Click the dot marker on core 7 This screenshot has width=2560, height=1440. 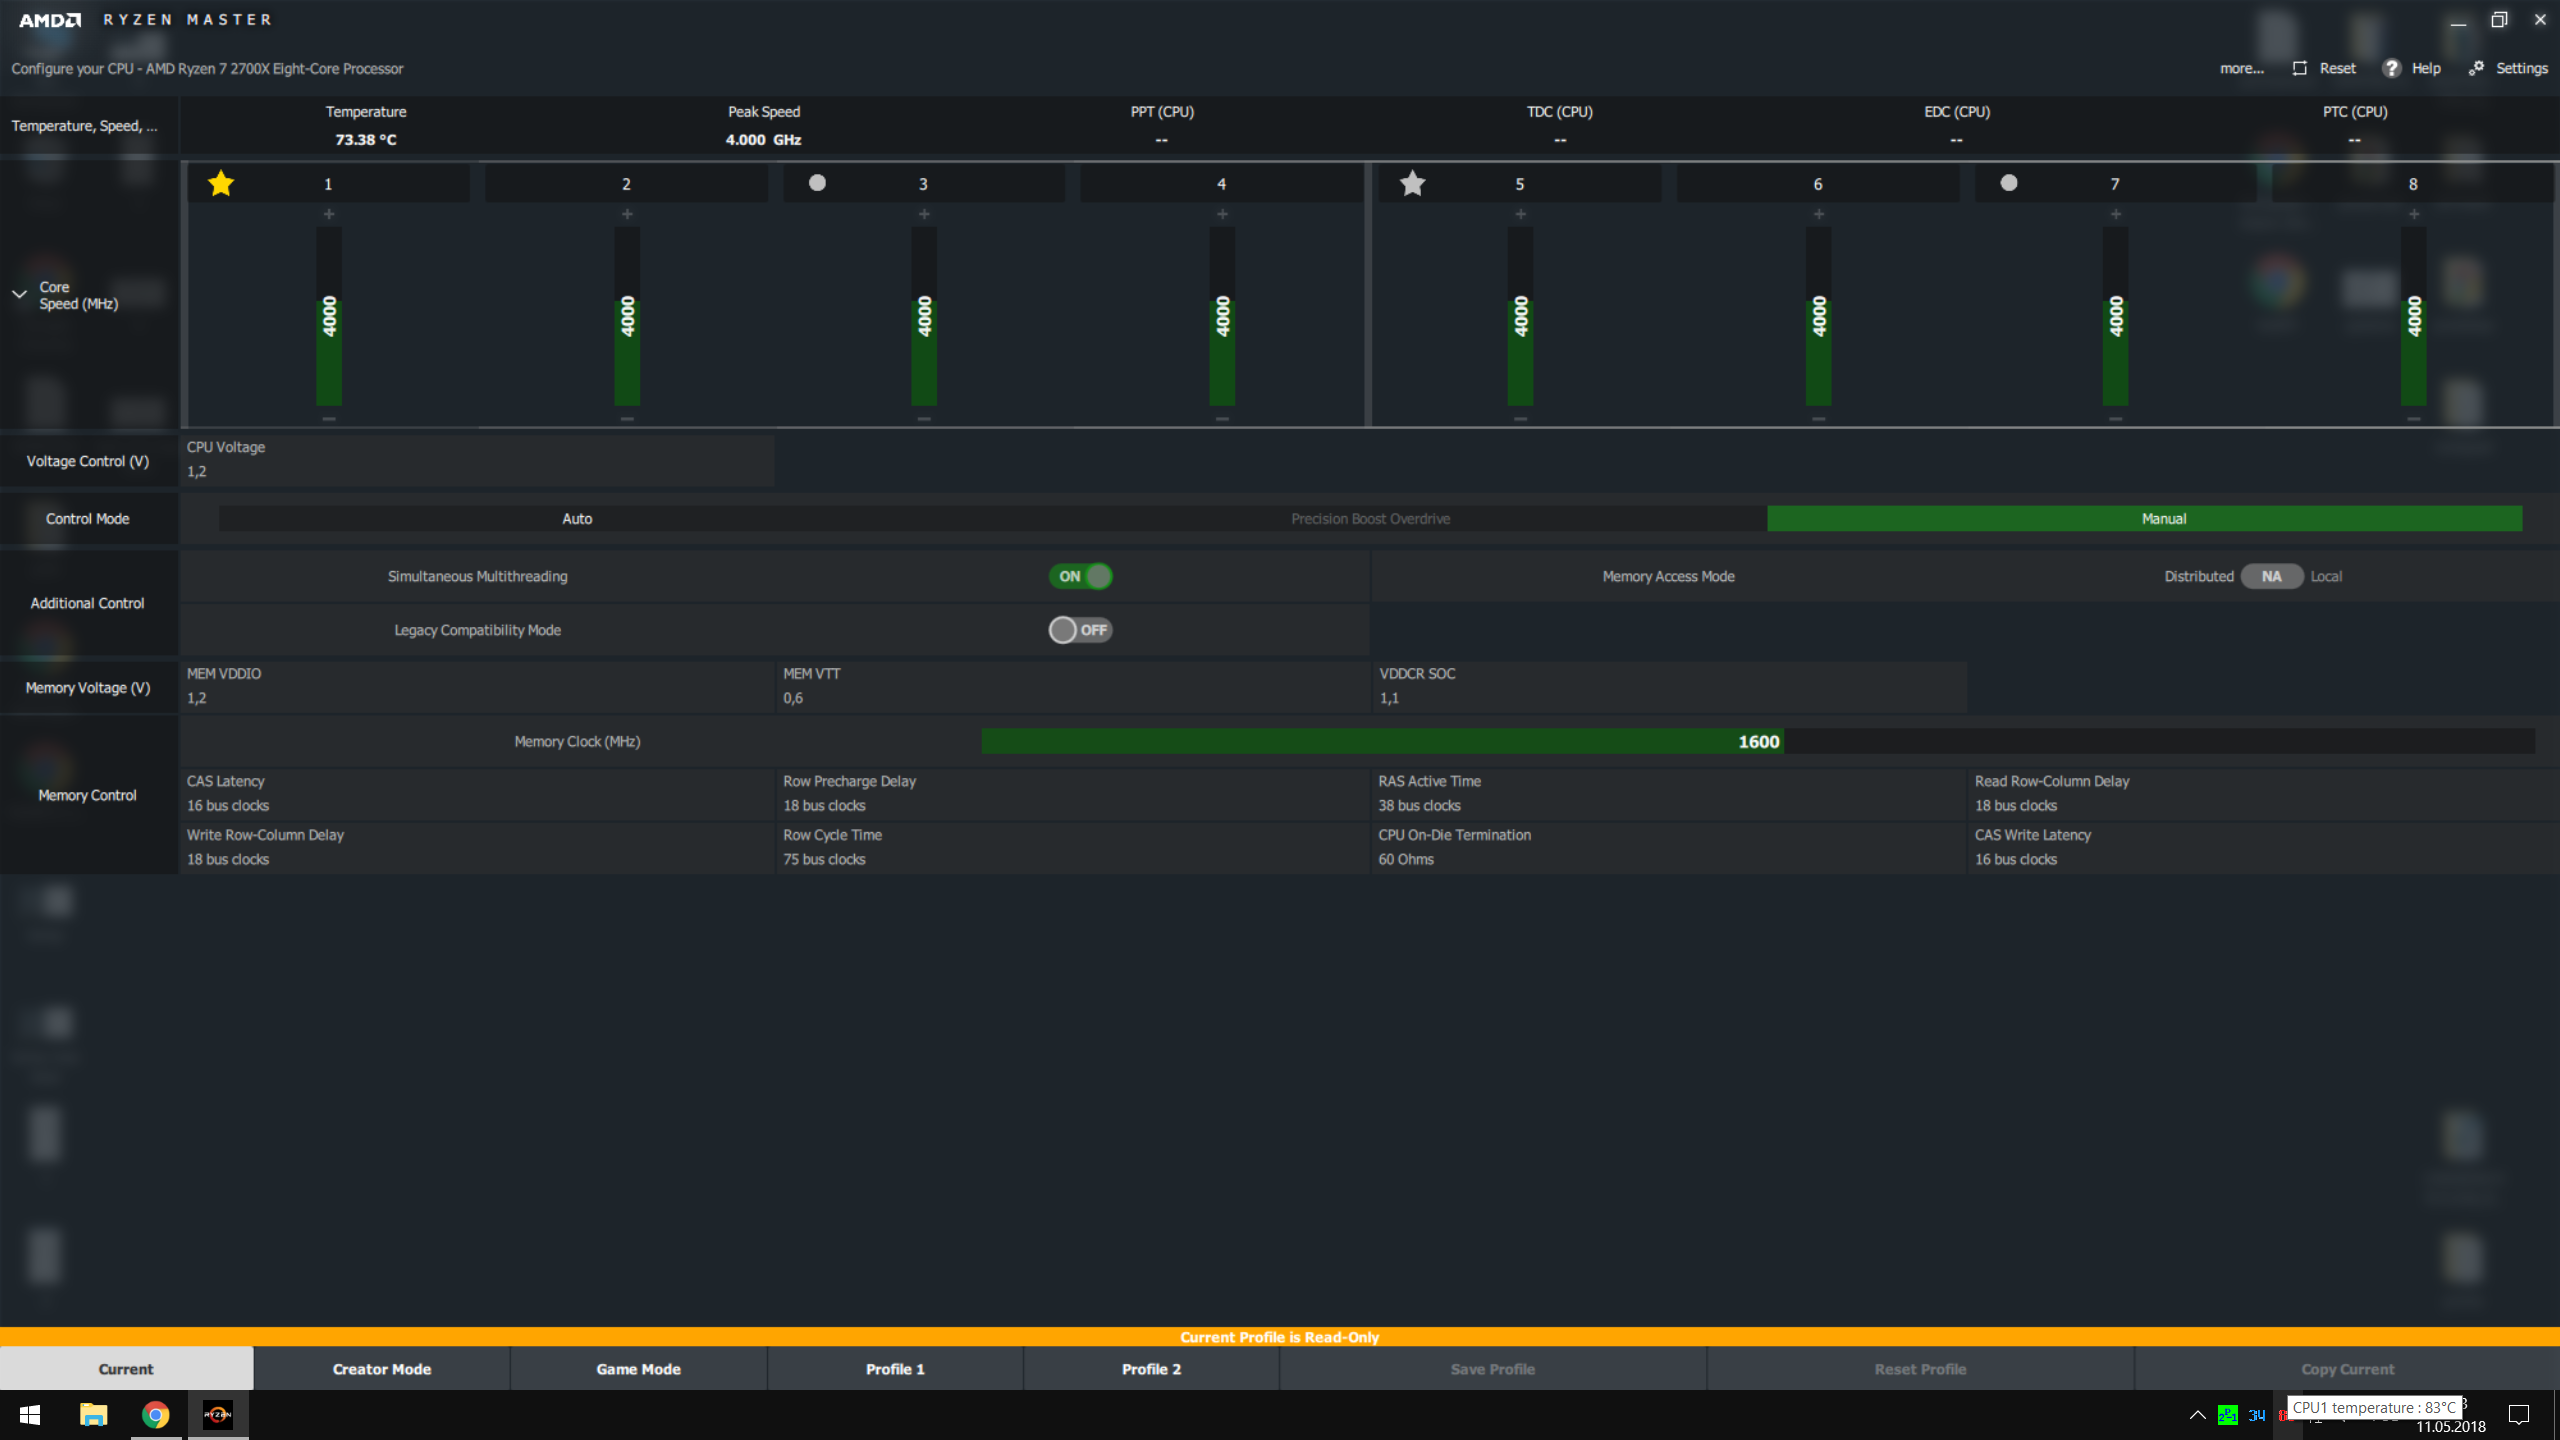2008,183
